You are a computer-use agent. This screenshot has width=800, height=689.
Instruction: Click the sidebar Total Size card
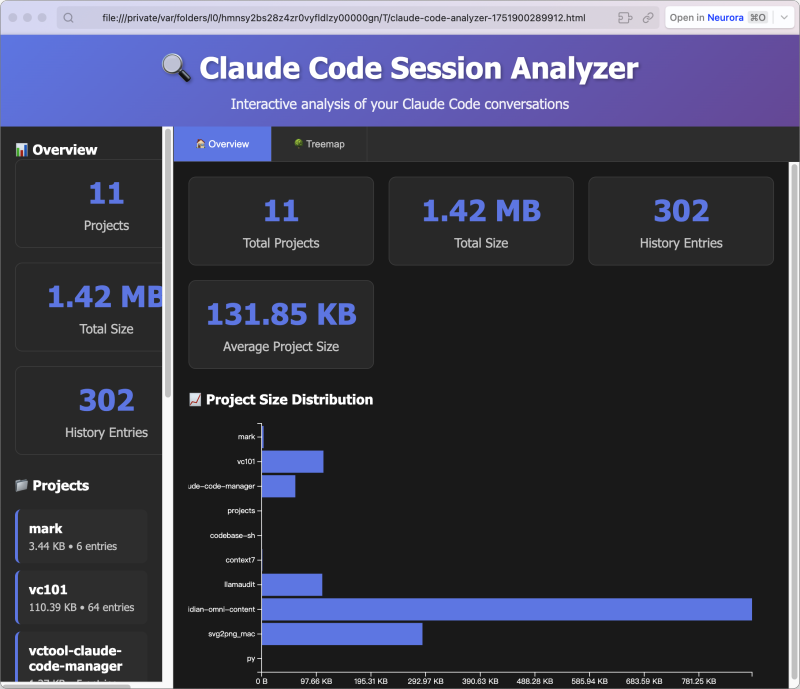pos(89,307)
